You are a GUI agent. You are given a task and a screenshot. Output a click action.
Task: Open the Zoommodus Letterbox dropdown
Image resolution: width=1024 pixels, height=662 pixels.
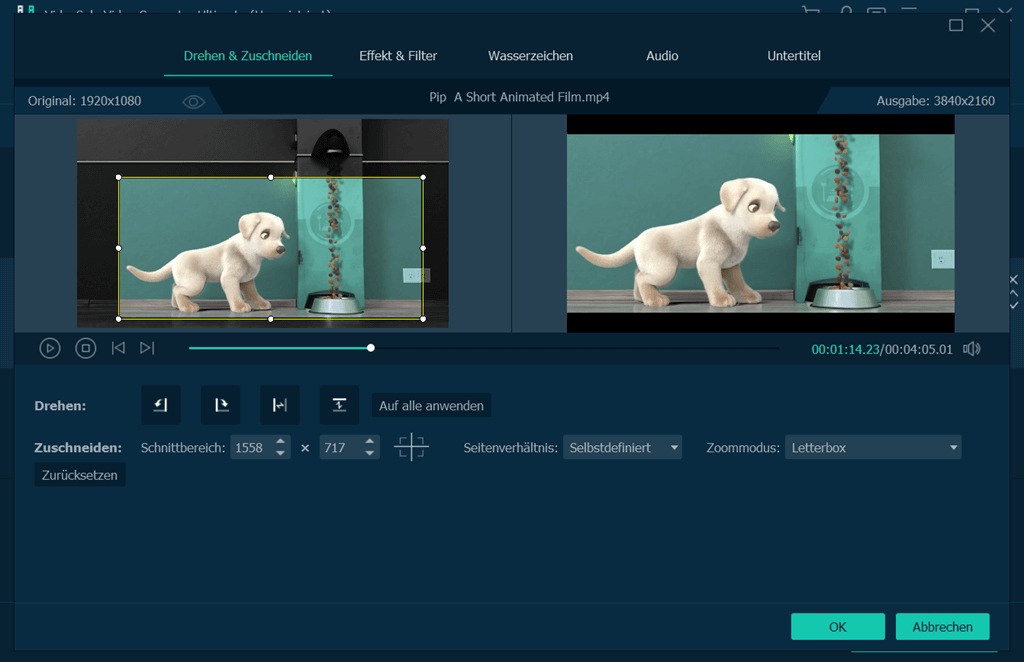click(873, 448)
